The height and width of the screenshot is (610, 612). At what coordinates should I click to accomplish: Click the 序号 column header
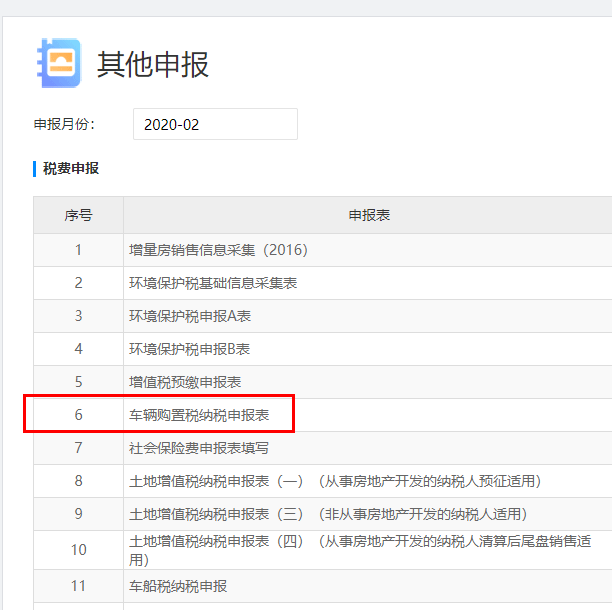78,215
